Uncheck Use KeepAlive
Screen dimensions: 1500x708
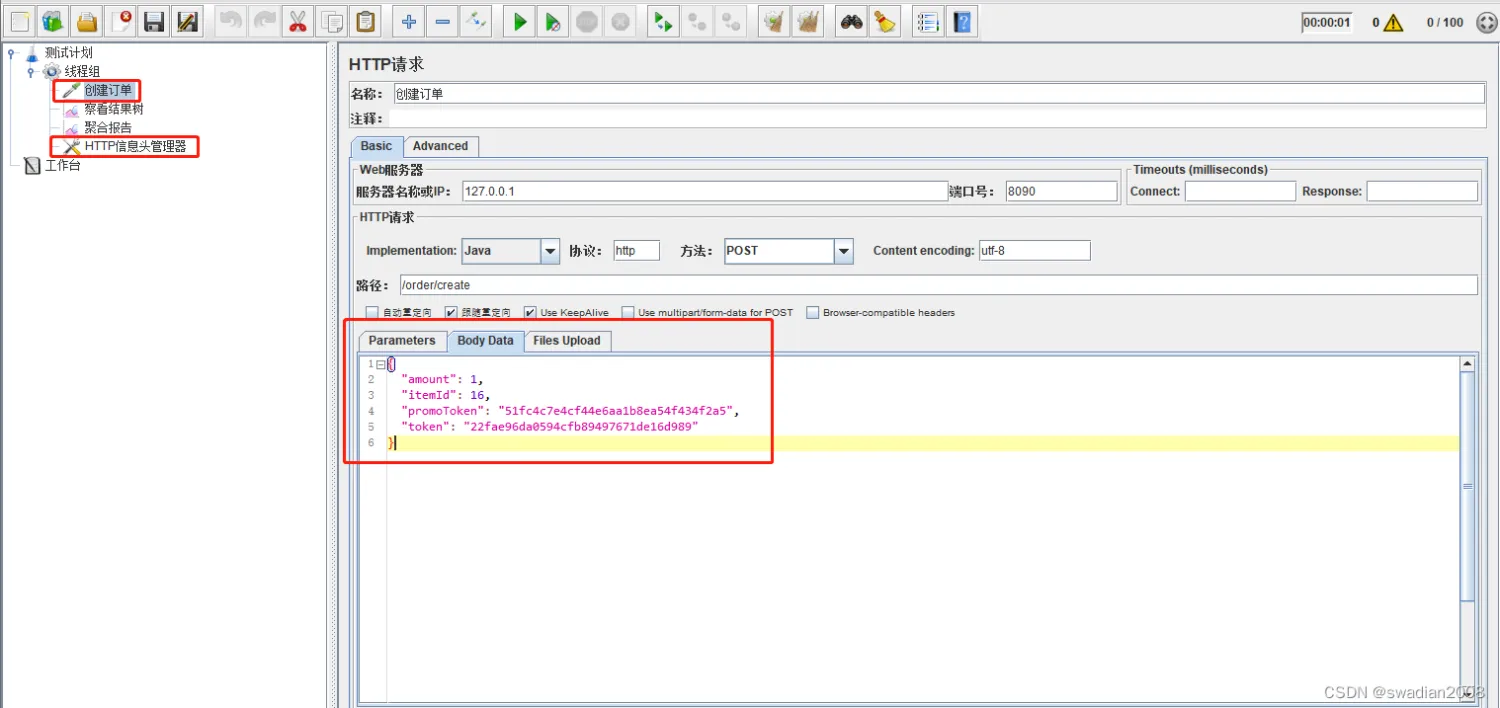(530, 313)
